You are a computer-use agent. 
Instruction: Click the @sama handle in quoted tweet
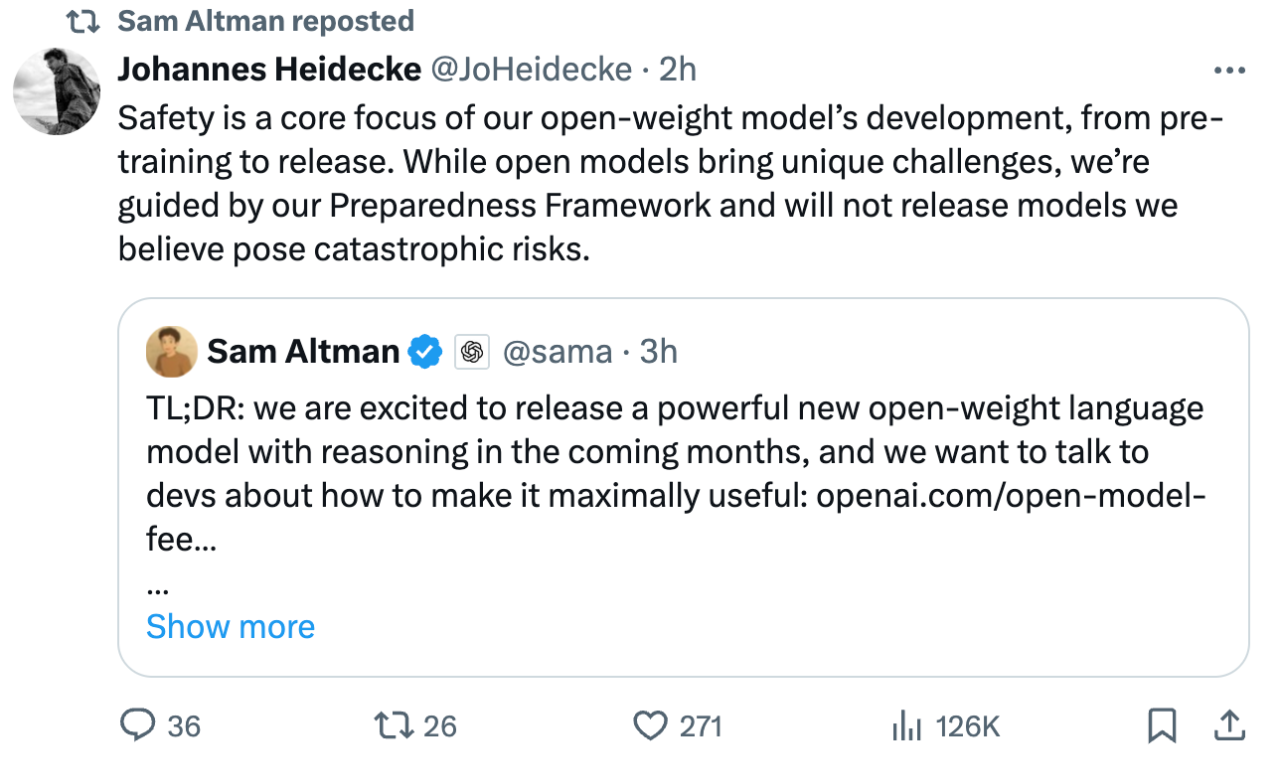[557, 352]
